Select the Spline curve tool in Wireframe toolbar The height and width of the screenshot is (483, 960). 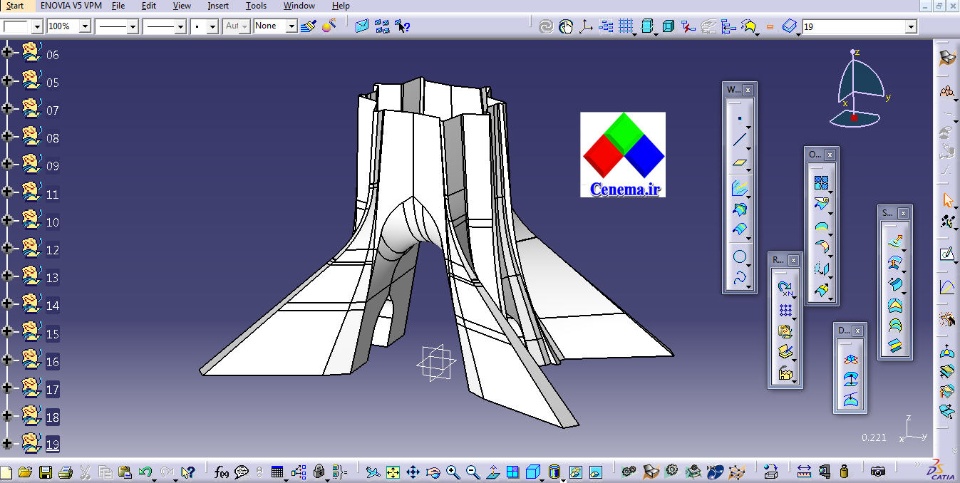tap(739, 277)
